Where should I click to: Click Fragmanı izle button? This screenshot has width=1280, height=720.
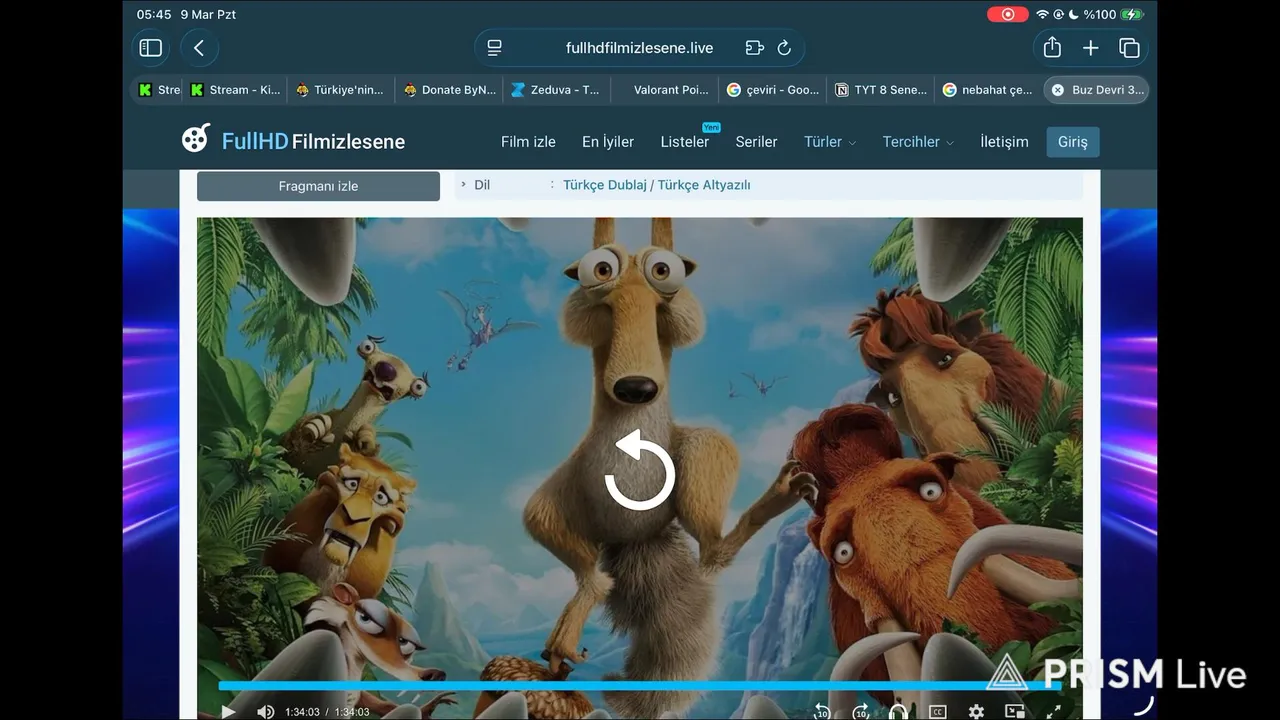pos(318,186)
